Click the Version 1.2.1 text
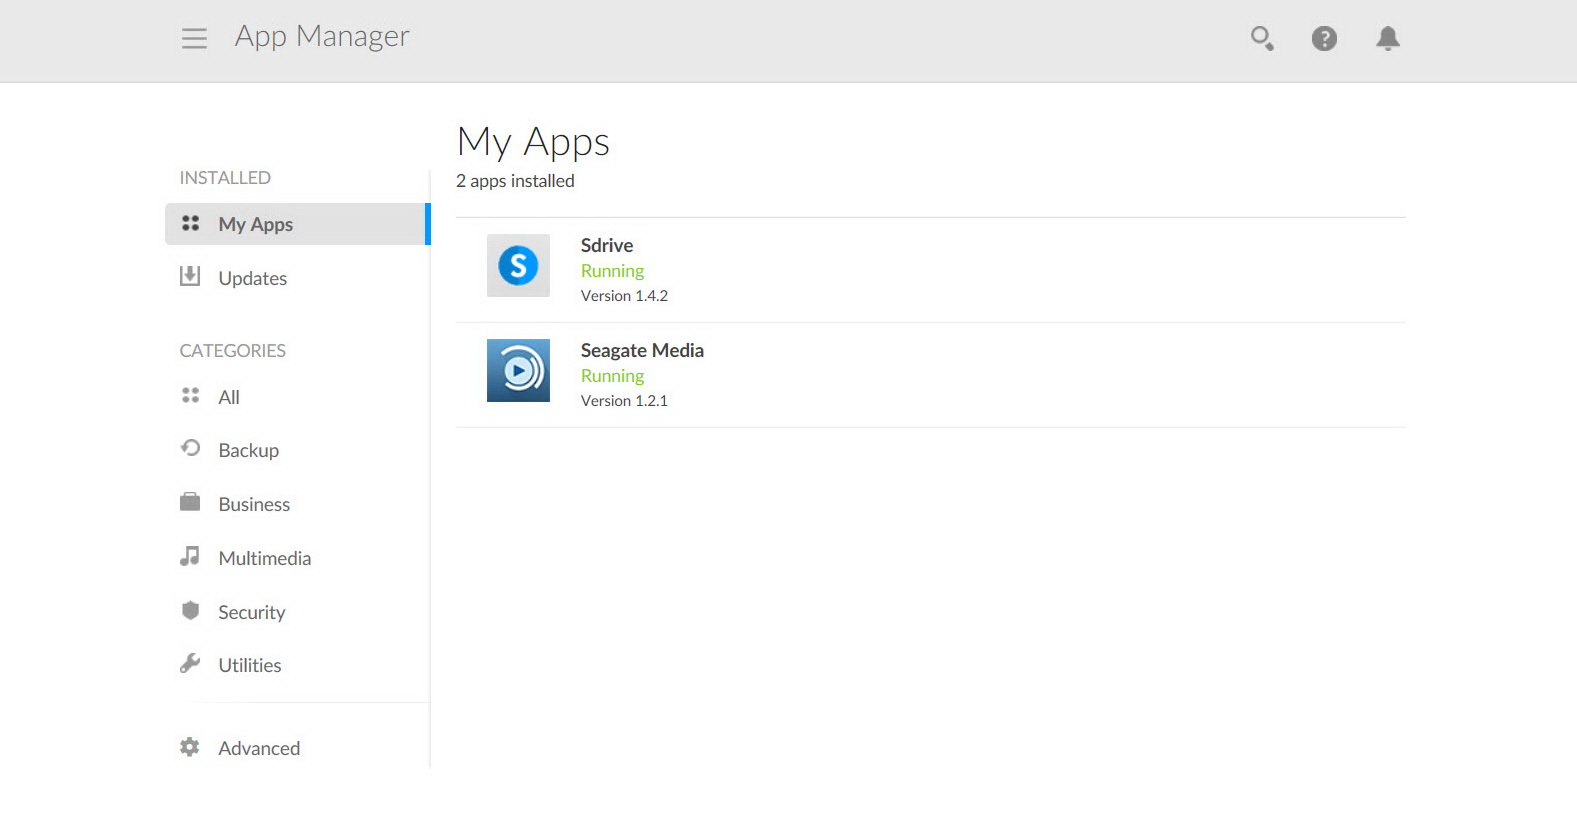Screen dimensions: 1577x819 click(x=624, y=401)
